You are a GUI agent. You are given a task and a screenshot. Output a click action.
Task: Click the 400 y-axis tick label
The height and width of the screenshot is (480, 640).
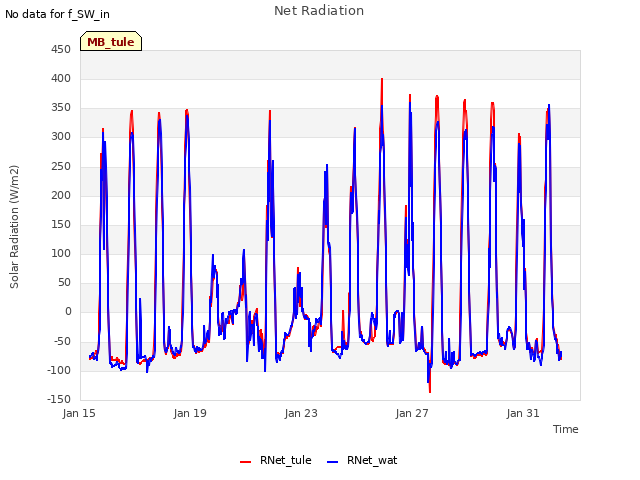click(61, 79)
